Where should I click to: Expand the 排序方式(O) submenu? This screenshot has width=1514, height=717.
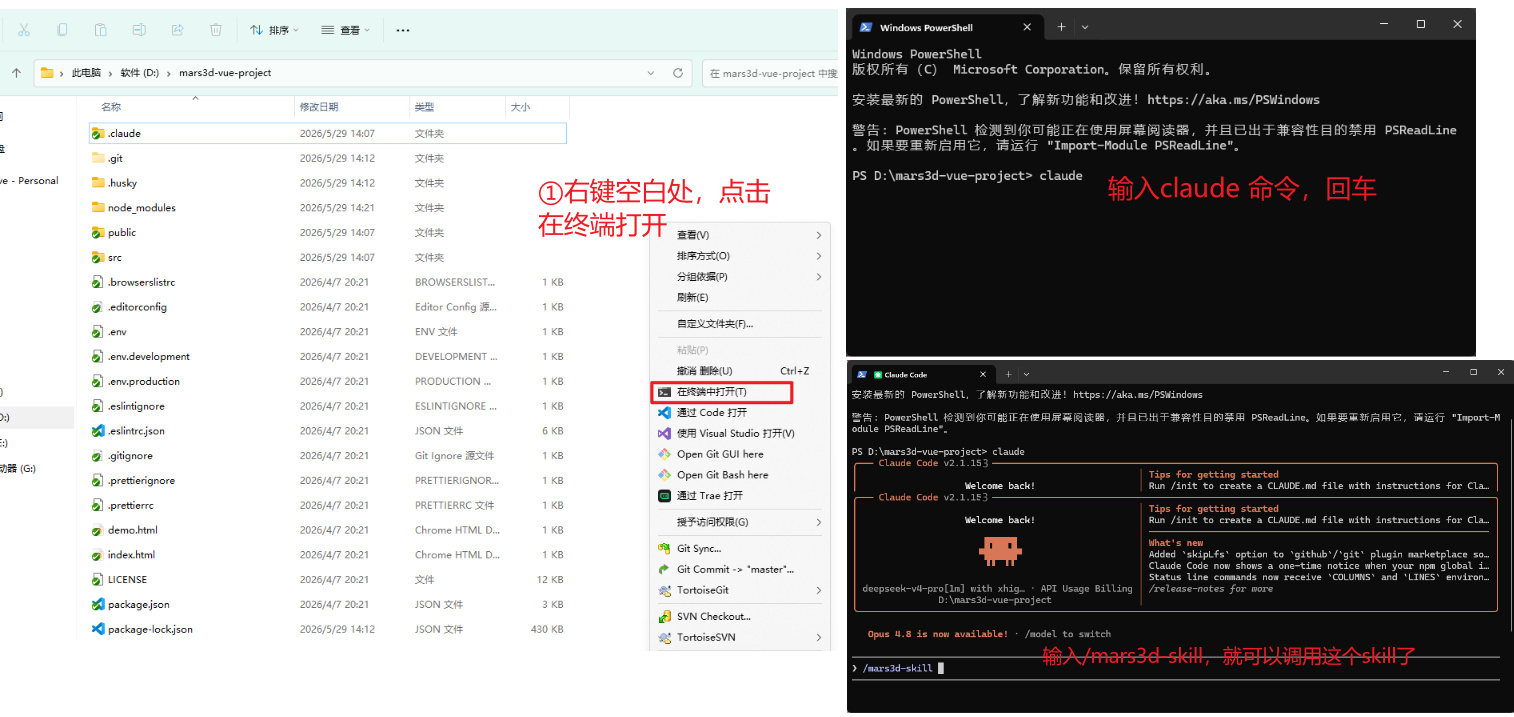point(818,256)
